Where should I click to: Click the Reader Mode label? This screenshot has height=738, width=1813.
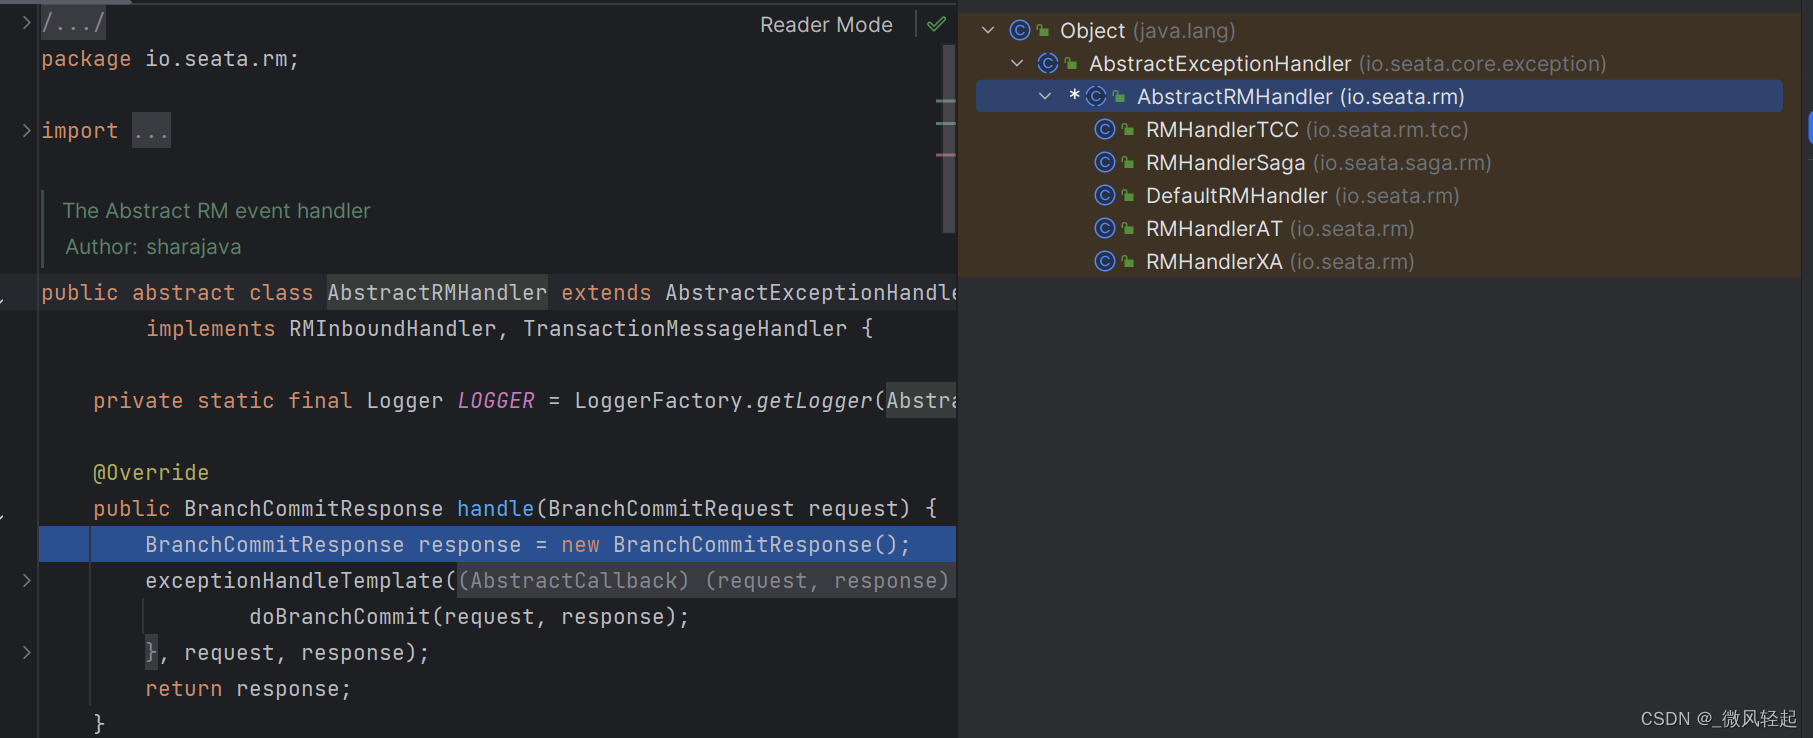(x=826, y=25)
